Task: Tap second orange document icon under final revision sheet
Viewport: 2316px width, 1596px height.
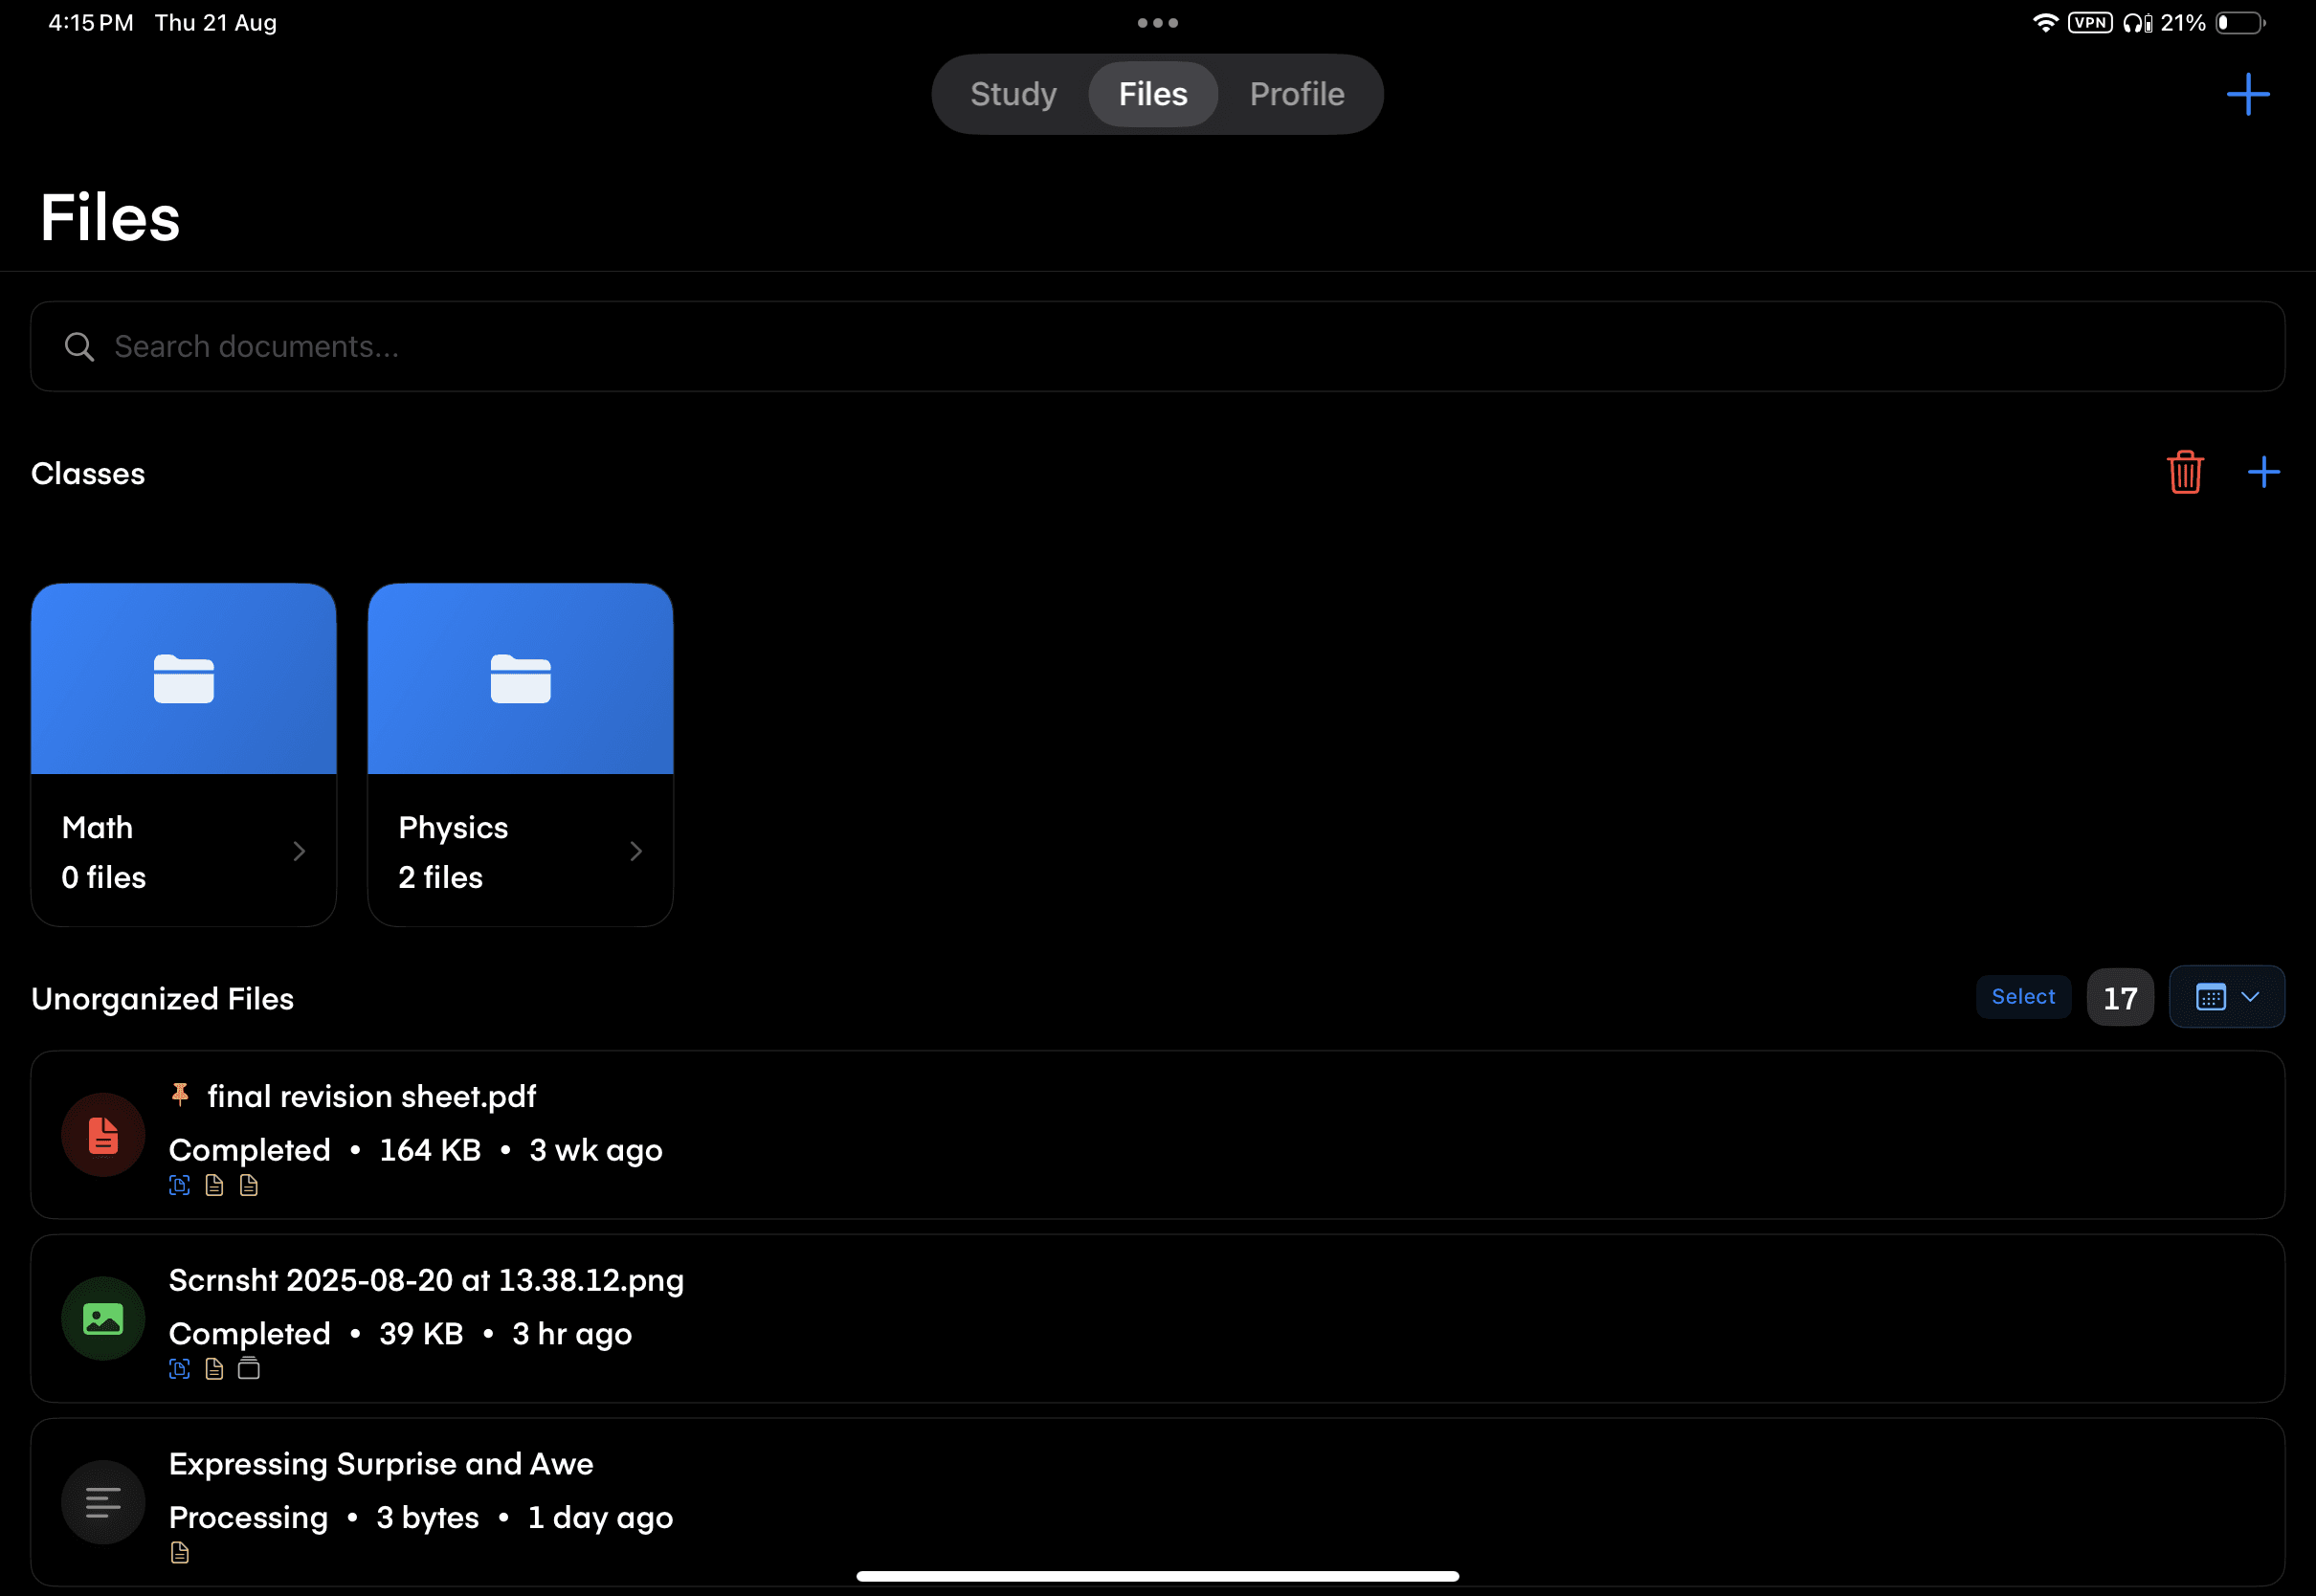Action: tap(249, 1186)
